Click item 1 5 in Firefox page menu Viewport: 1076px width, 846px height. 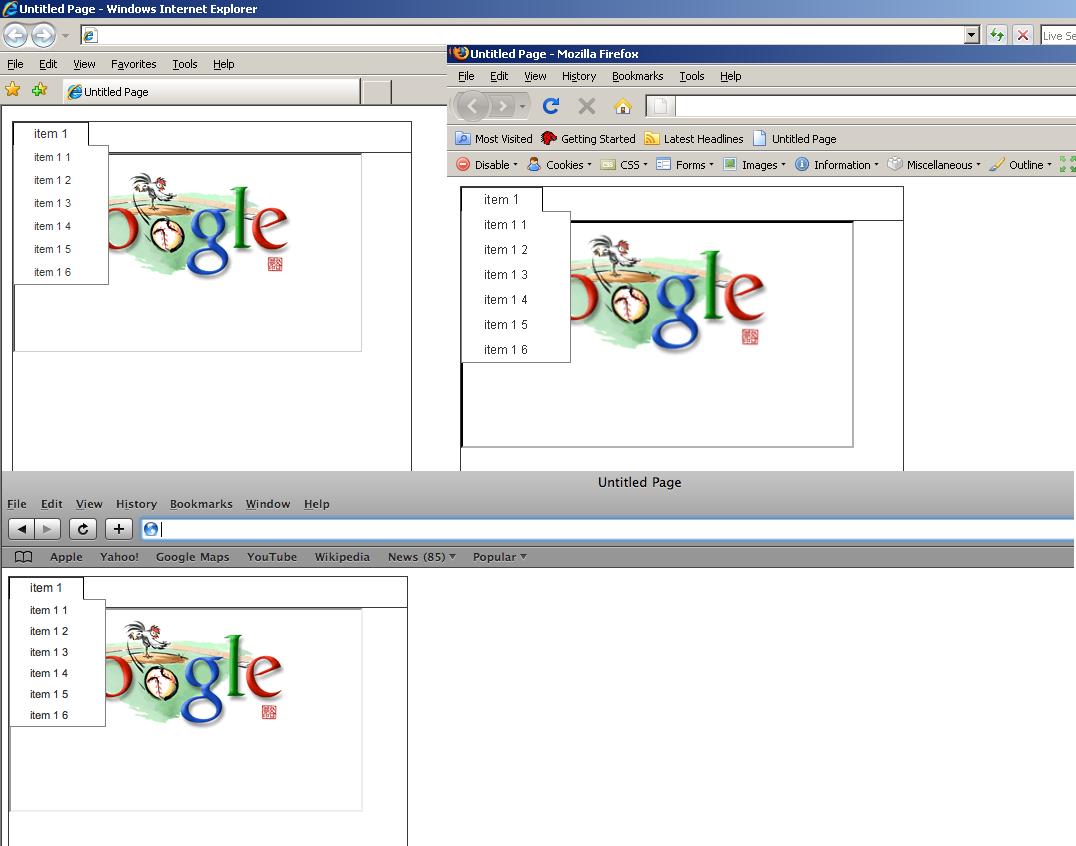pos(506,325)
